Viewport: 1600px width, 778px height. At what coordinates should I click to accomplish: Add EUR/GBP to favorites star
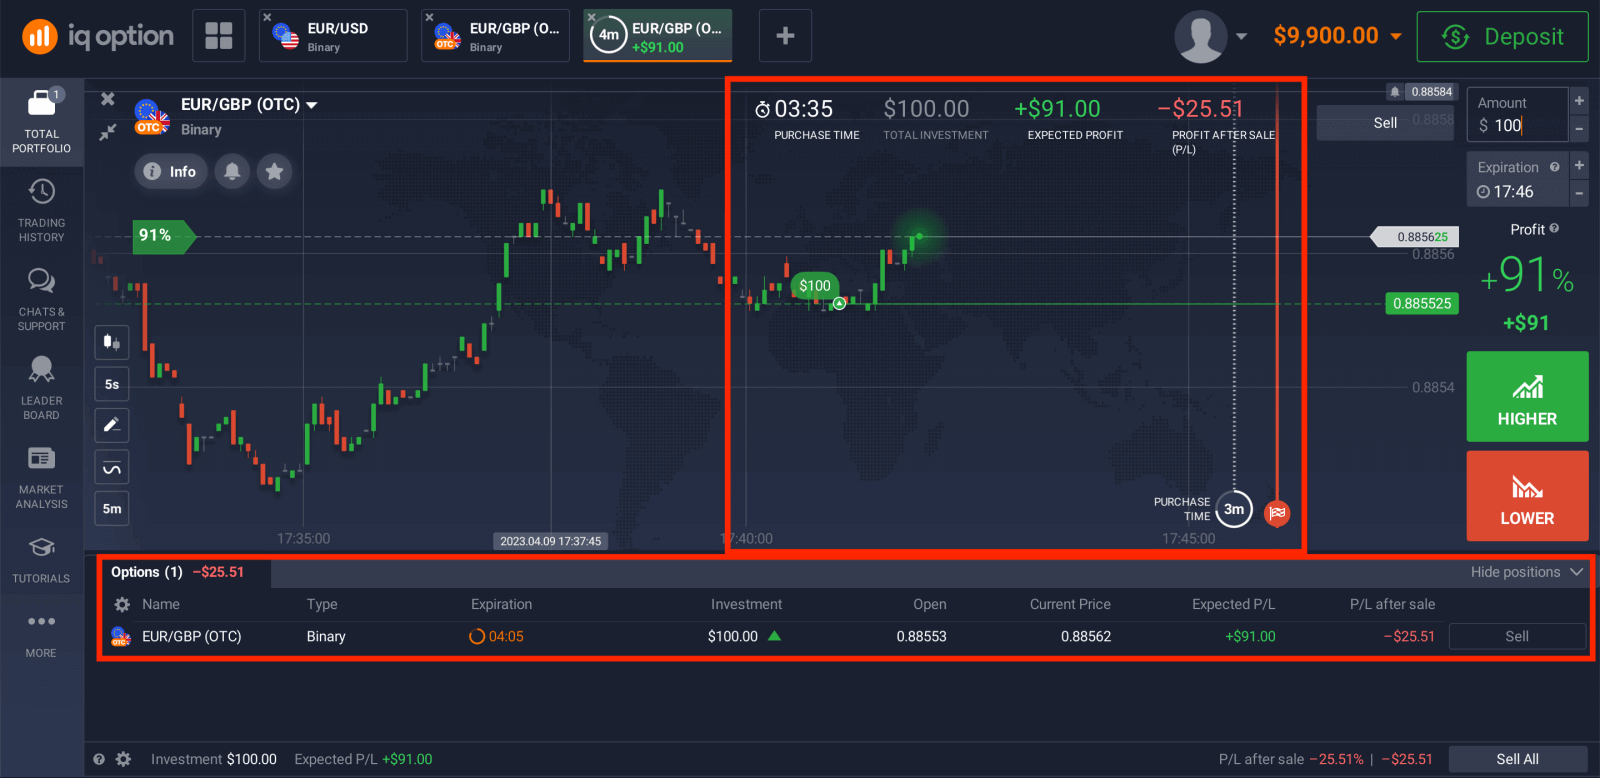[x=274, y=171]
